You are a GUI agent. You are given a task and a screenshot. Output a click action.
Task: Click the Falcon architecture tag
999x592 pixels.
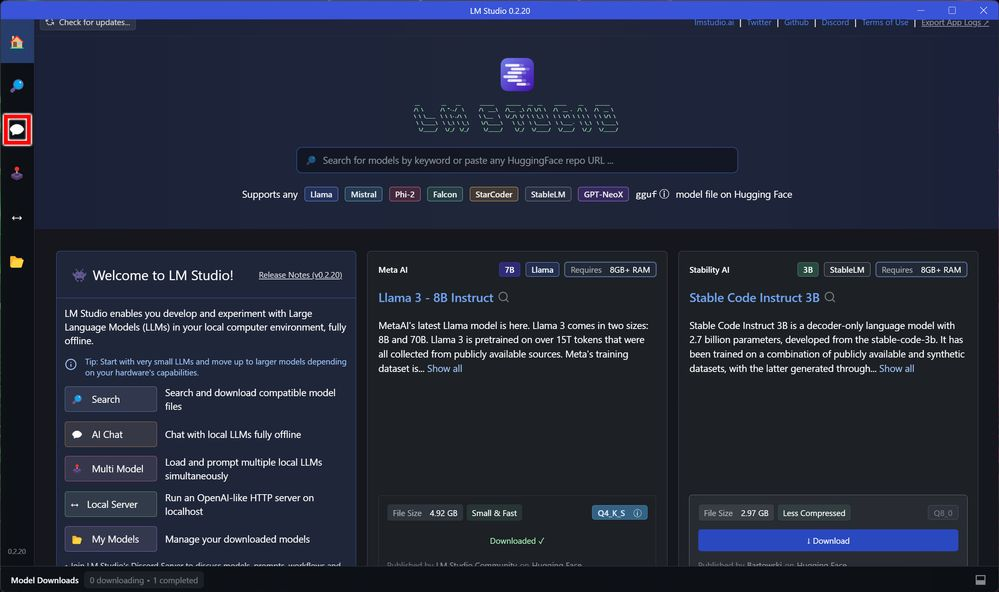tap(445, 194)
